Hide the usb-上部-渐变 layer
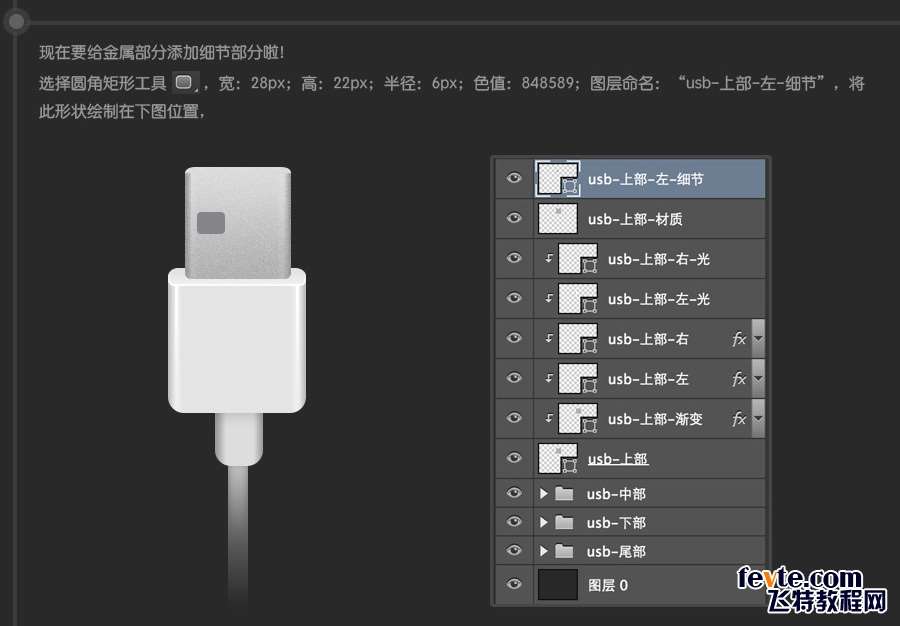 [514, 418]
